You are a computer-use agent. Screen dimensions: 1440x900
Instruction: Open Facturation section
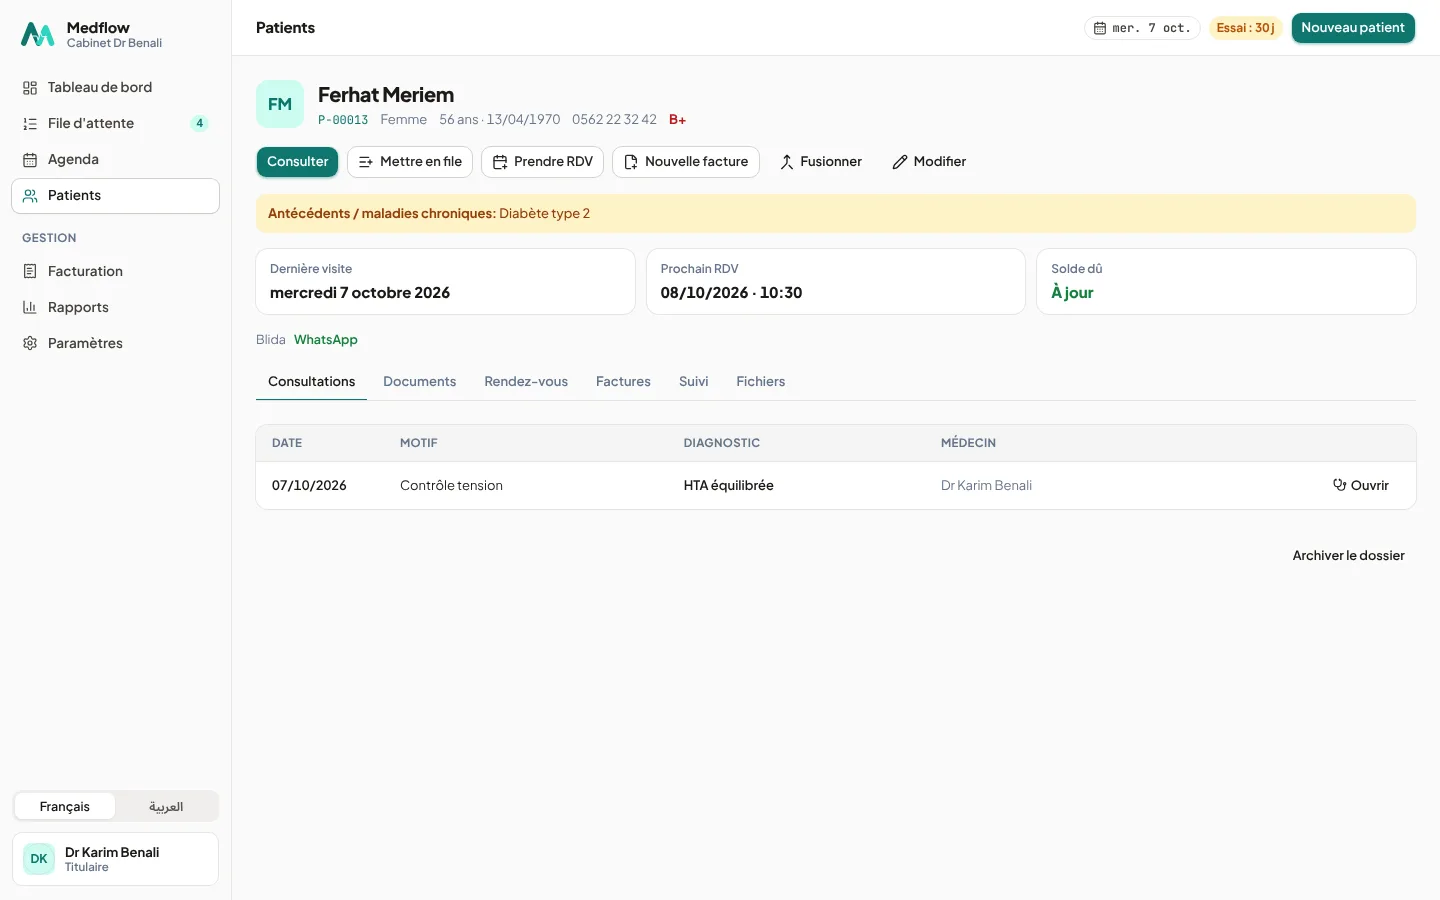coord(115,272)
